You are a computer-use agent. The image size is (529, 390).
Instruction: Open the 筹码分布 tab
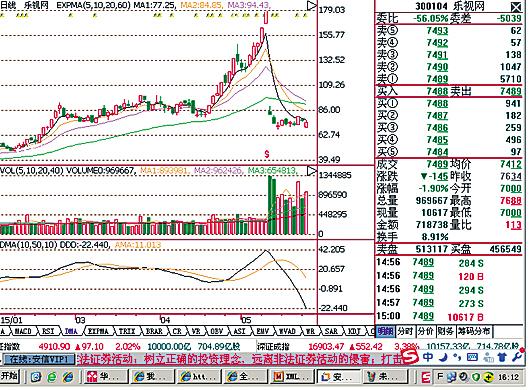[x=474, y=332]
